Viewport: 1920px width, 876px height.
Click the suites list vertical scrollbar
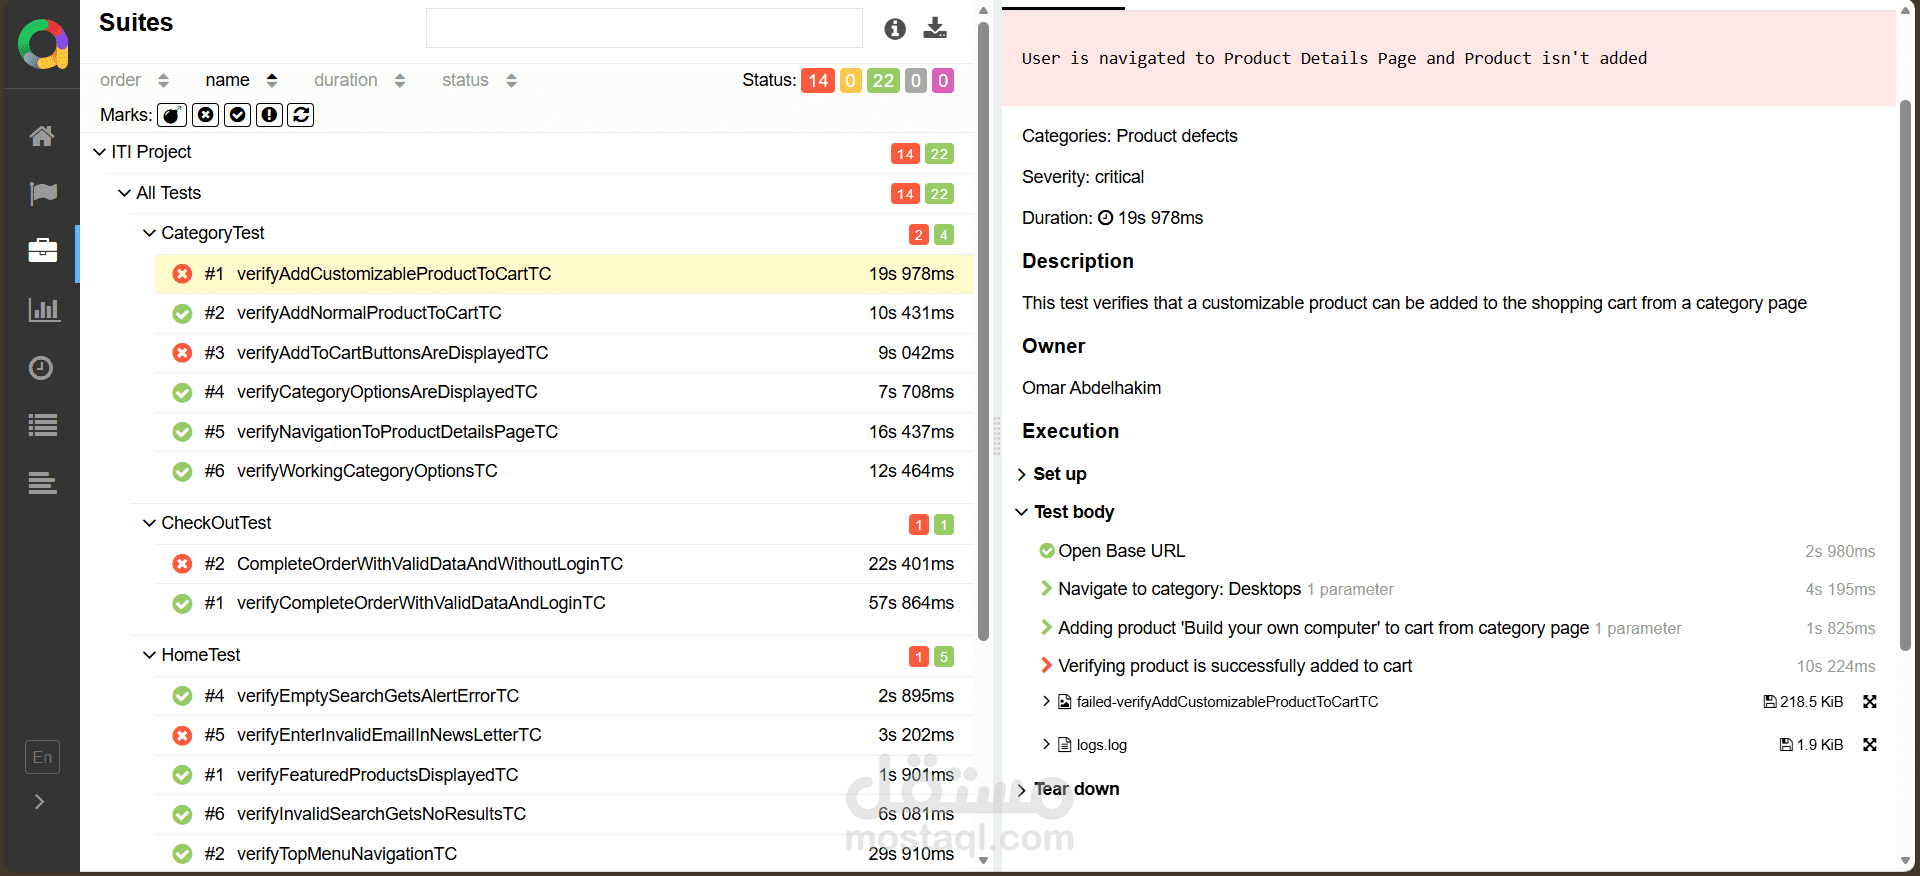pos(983,330)
